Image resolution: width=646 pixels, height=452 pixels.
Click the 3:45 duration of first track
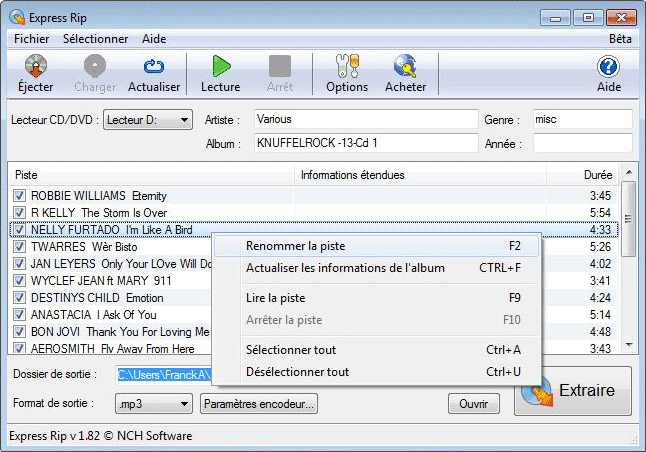coord(600,195)
